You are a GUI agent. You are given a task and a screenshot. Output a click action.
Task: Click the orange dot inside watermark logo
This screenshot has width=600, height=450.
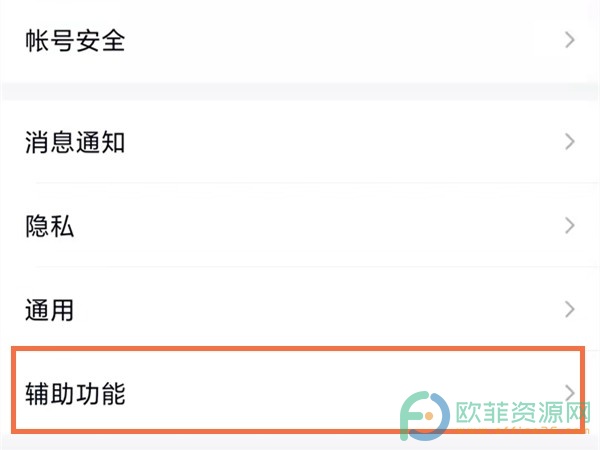428,416
